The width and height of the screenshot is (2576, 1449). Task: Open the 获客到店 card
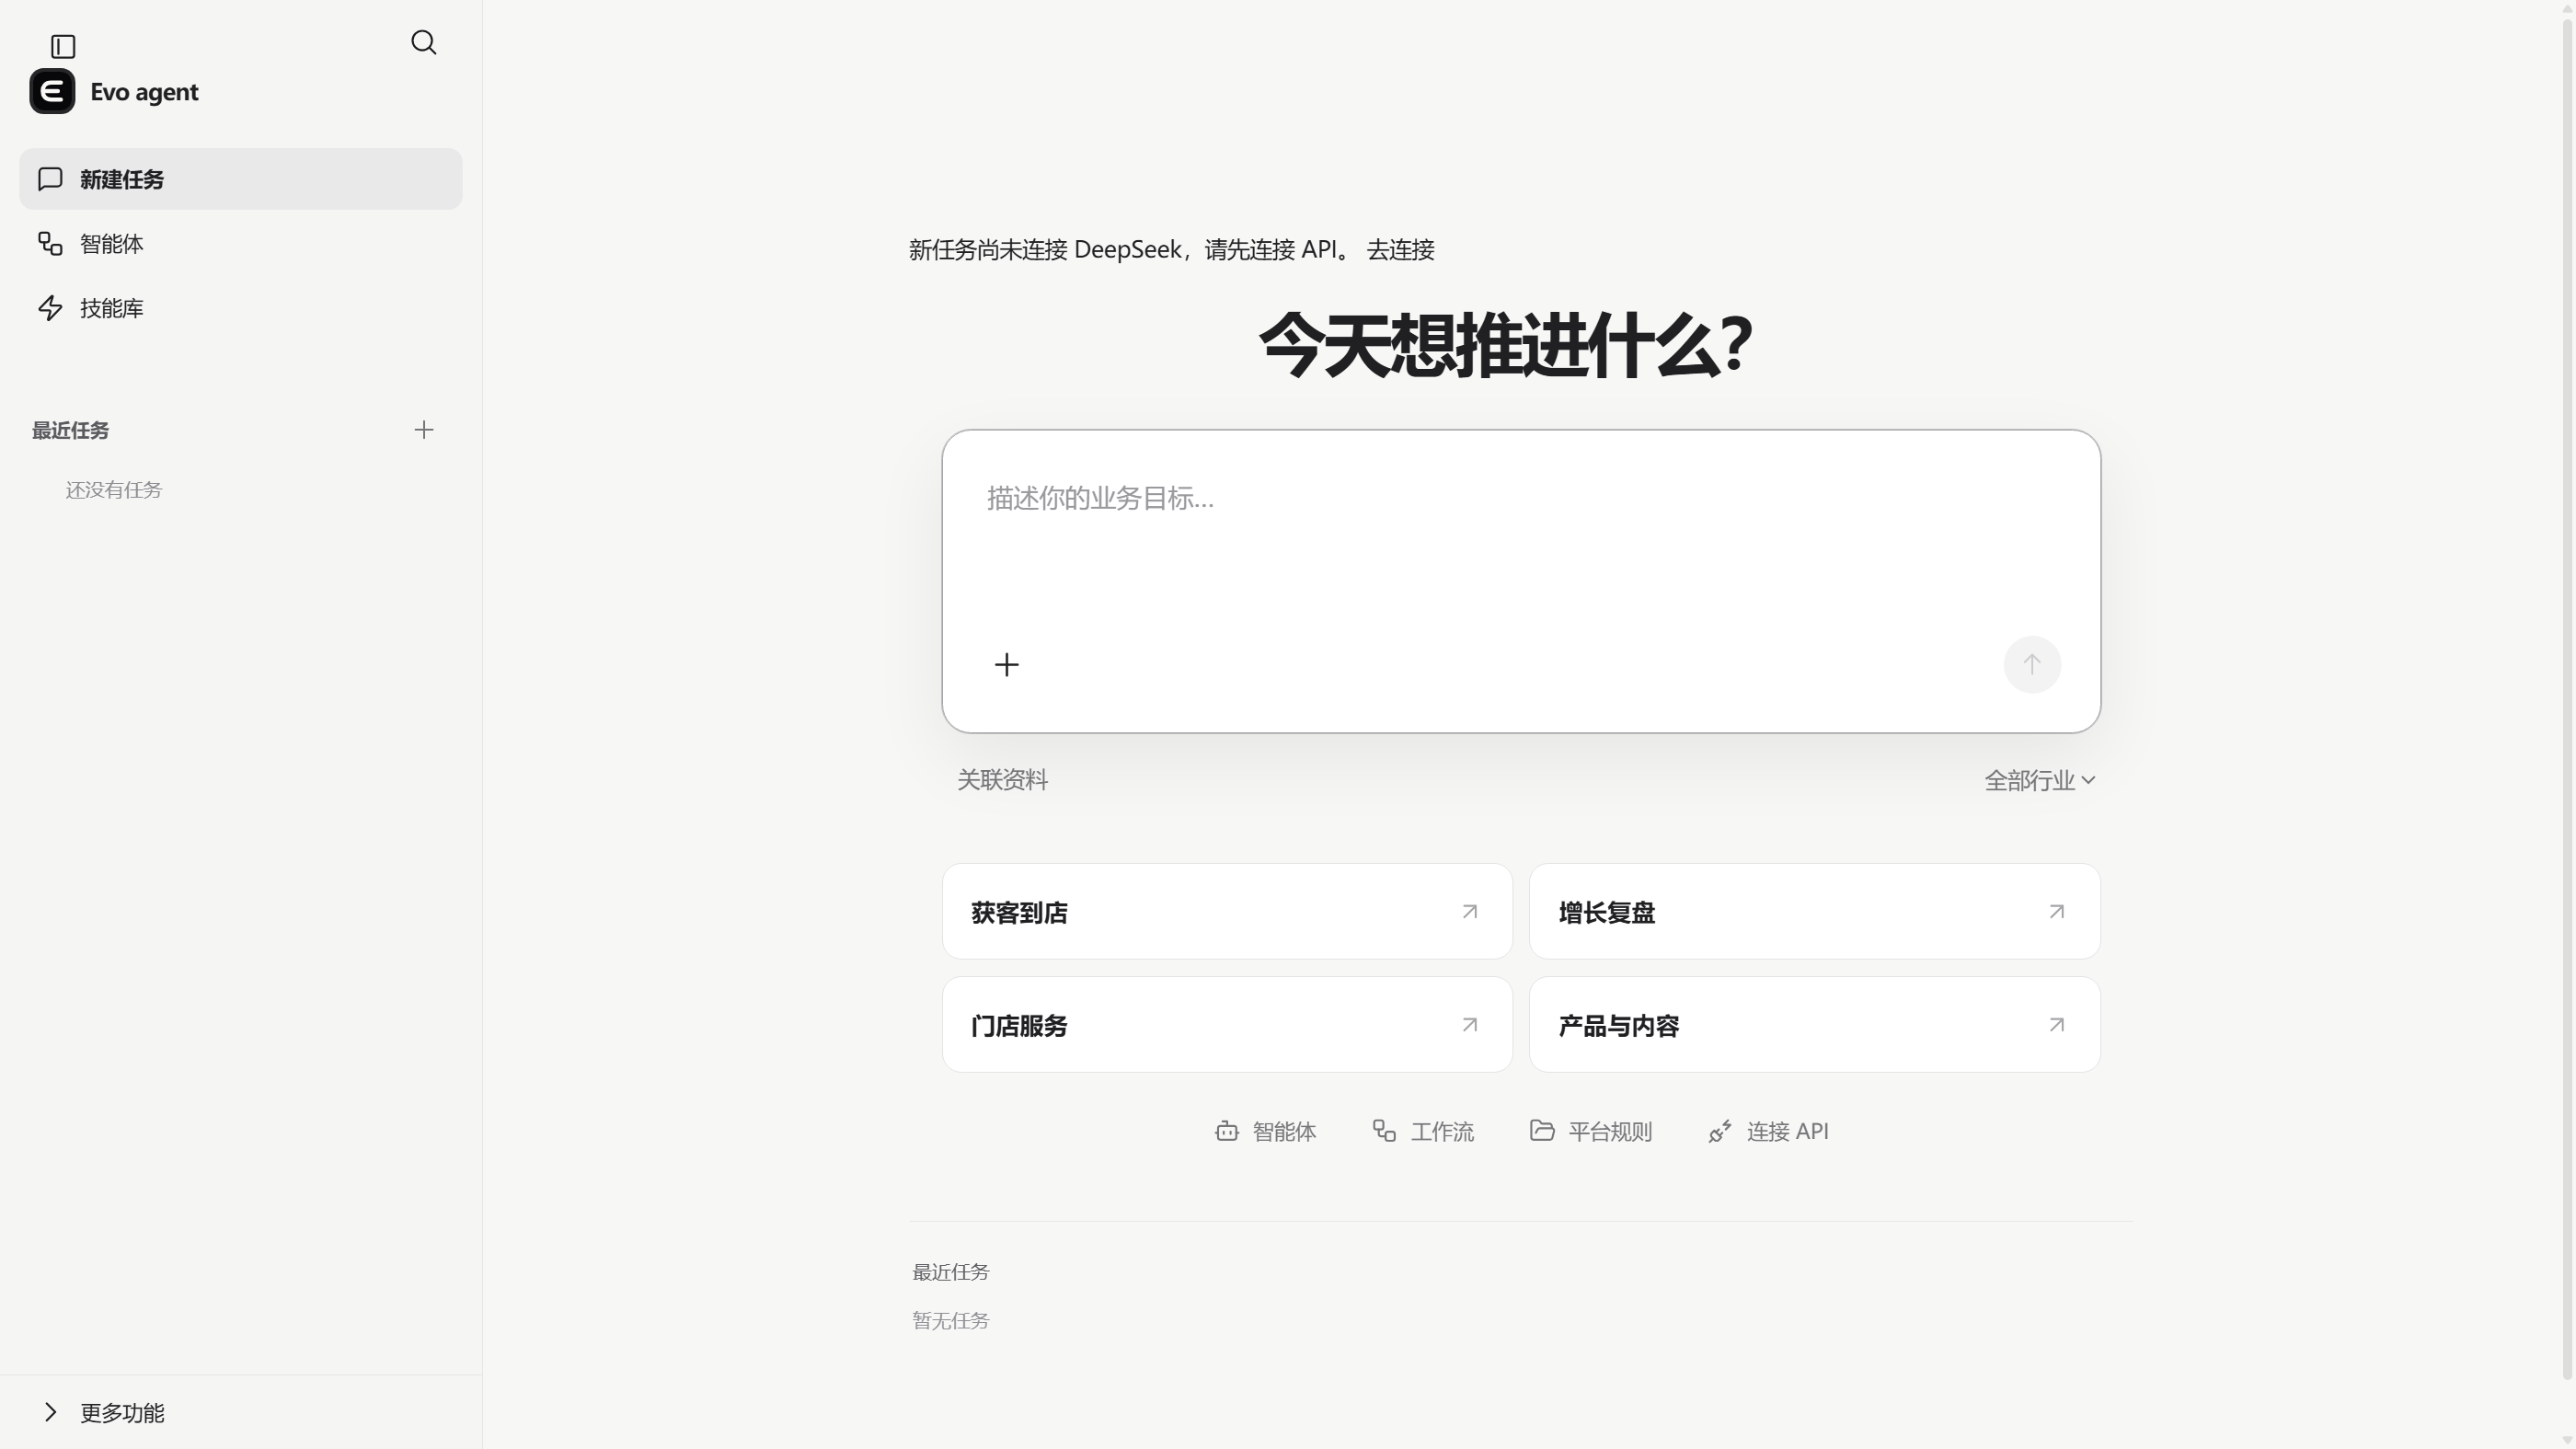pos(1227,912)
